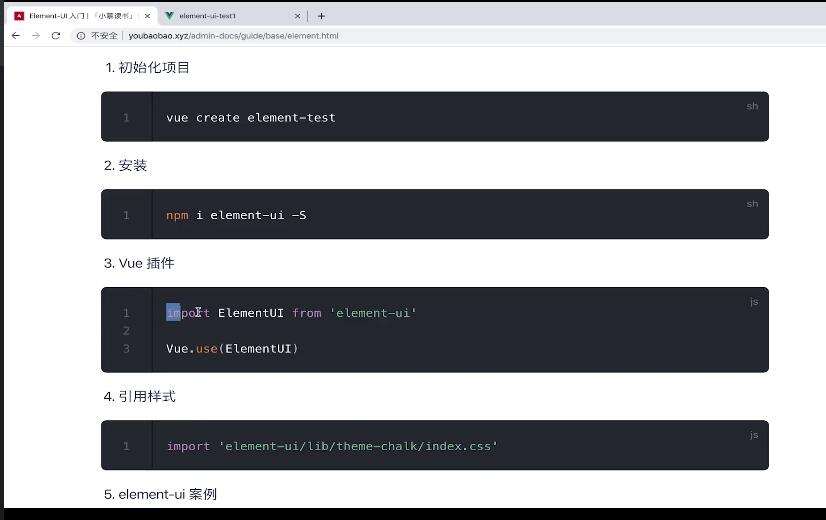Click the red favicon on the Element-UI tab

pos(19,16)
